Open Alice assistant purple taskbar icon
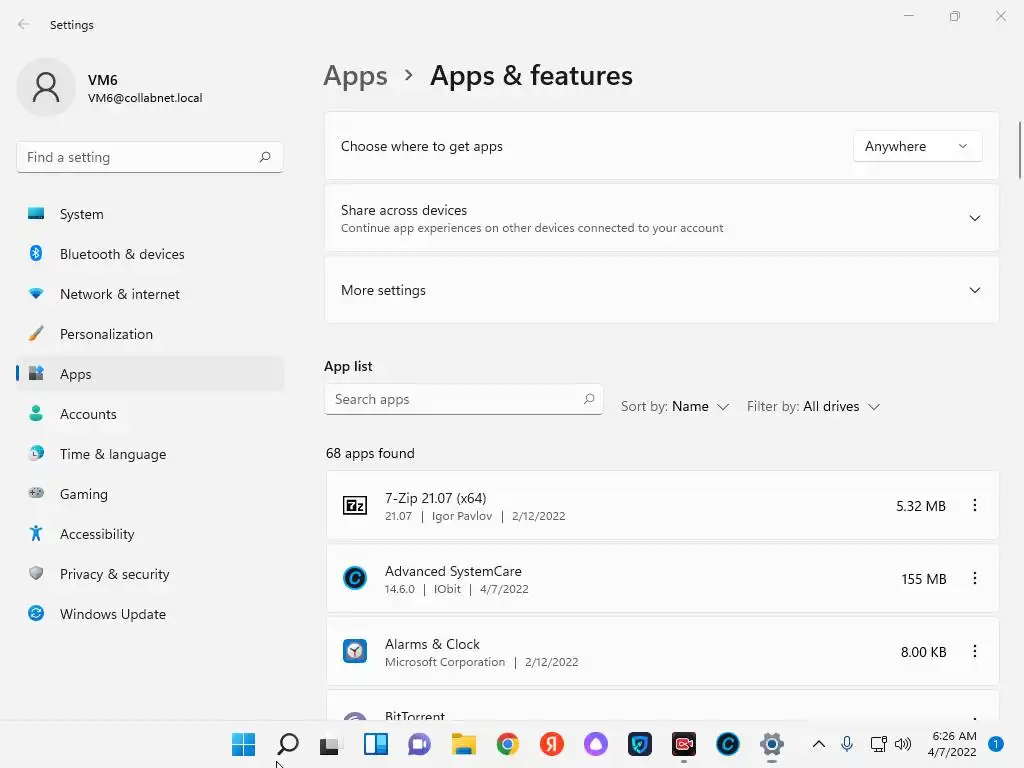This screenshot has height=768, width=1024. pos(596,744)
